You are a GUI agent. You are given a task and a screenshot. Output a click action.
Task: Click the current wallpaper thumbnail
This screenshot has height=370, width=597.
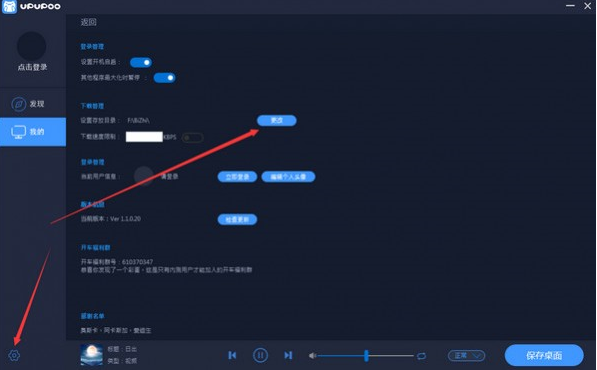92,355
